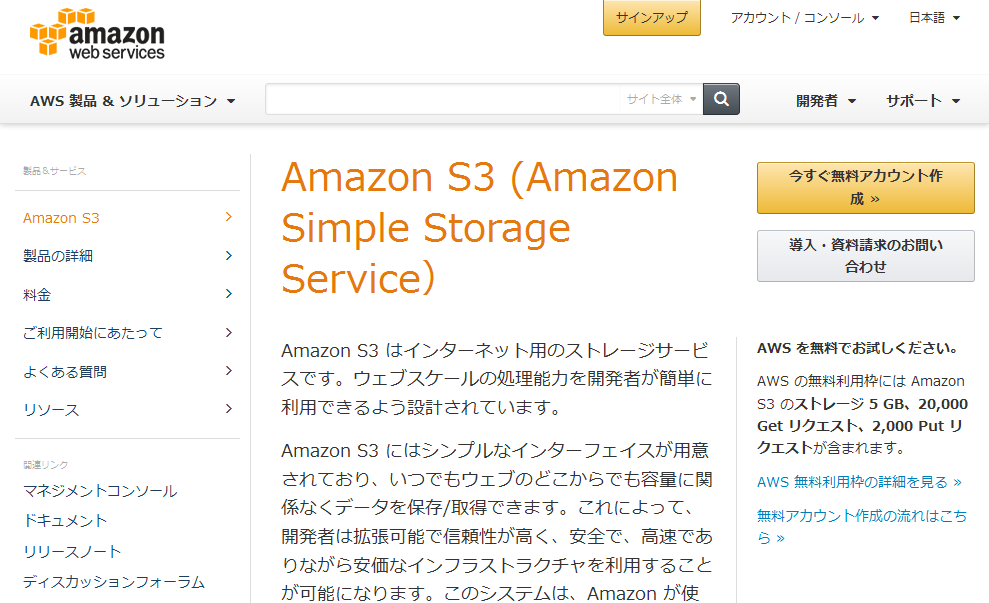Click the 導入・資料請求のお問い合わせ button
The width and height of the screenshot is (989, 603).
point(865,255)
